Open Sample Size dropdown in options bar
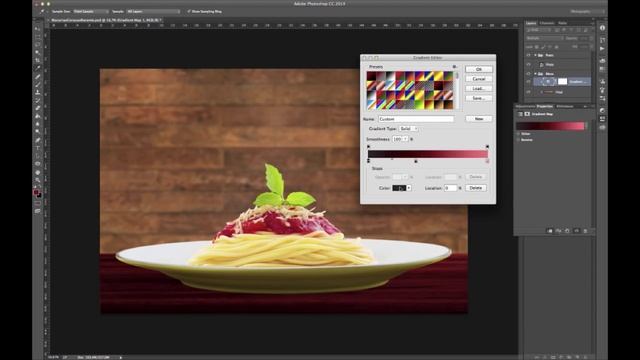The image size is (640, 360). pos(90,11)
